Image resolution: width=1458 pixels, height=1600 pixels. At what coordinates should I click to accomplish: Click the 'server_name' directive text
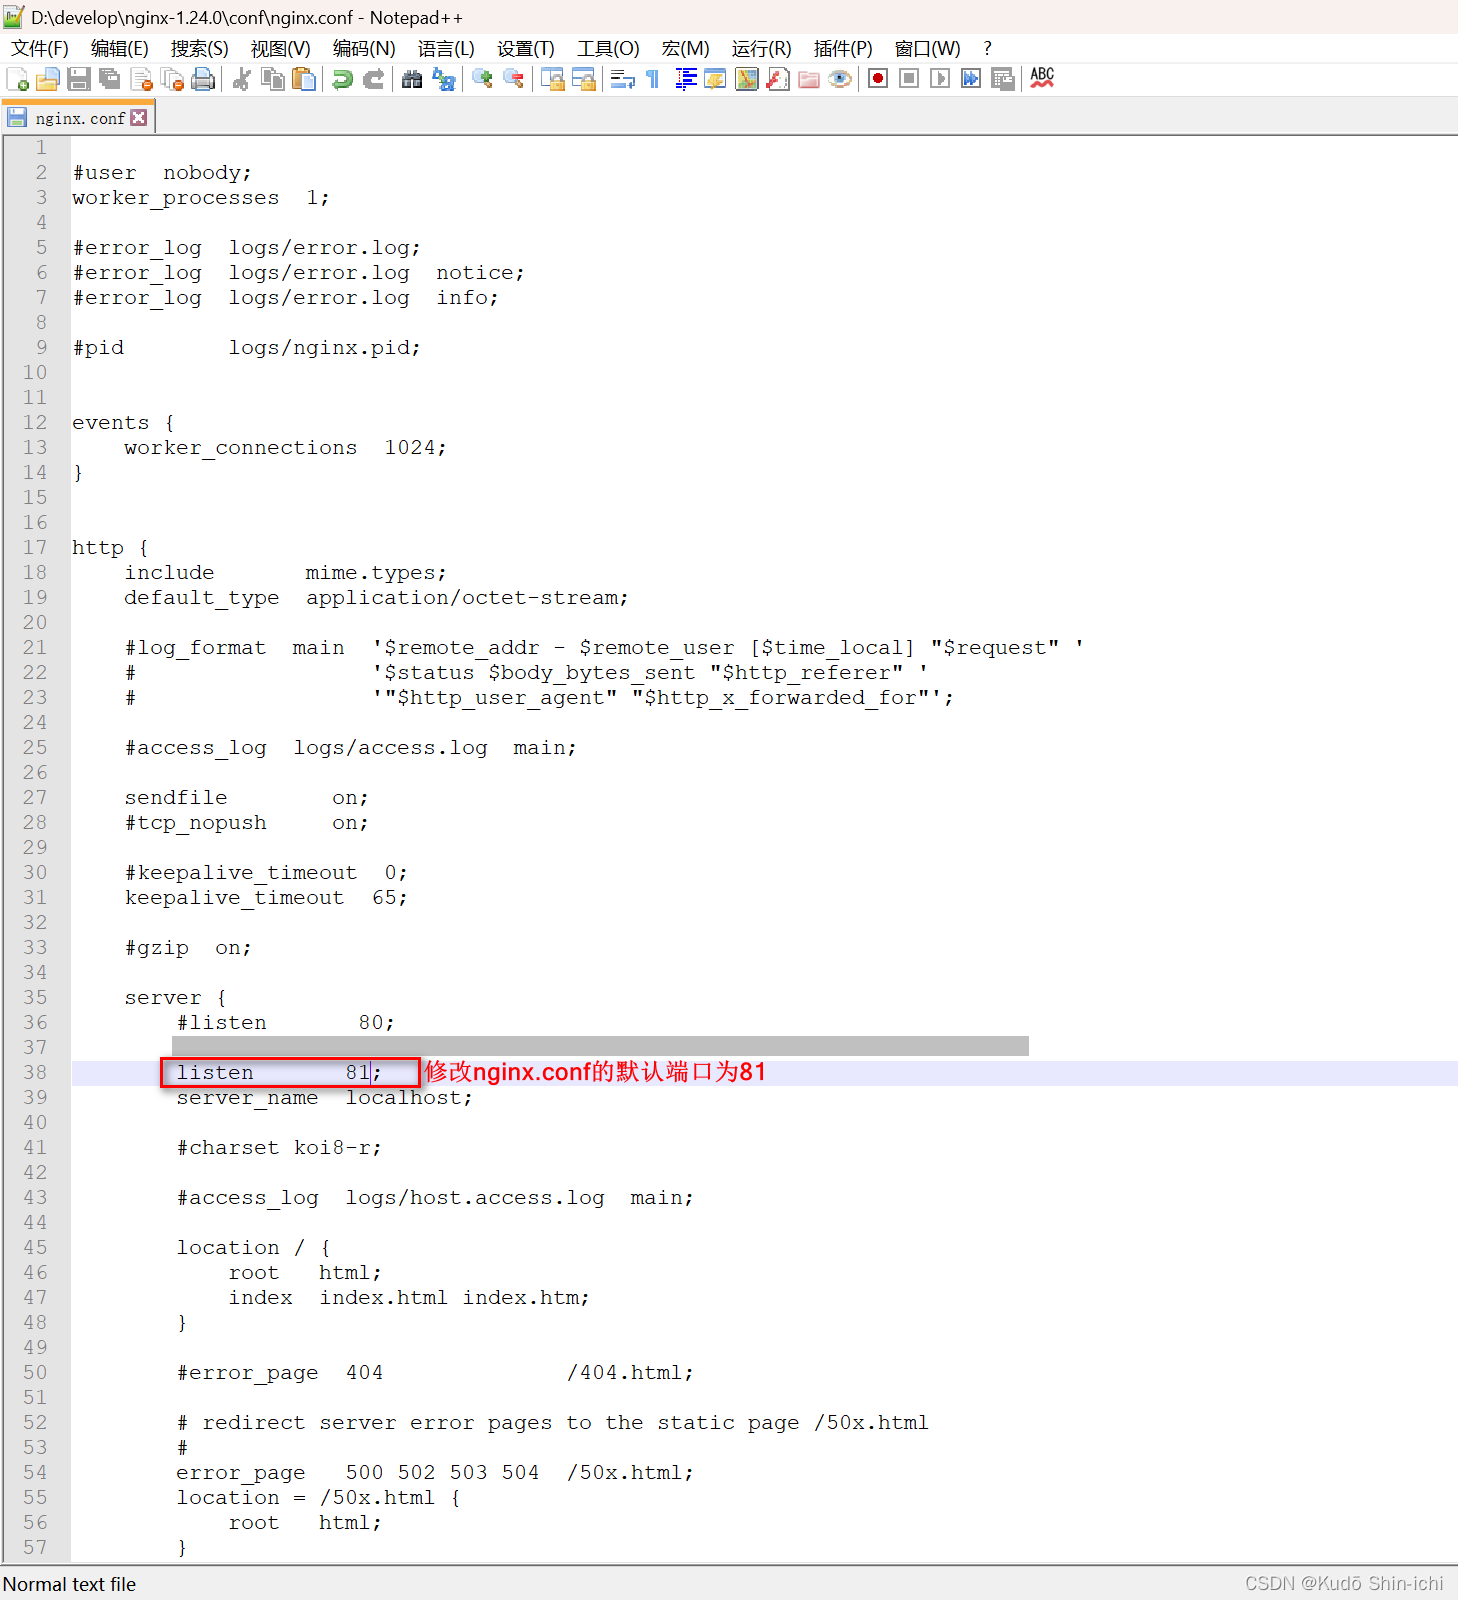click(248, 1098)
